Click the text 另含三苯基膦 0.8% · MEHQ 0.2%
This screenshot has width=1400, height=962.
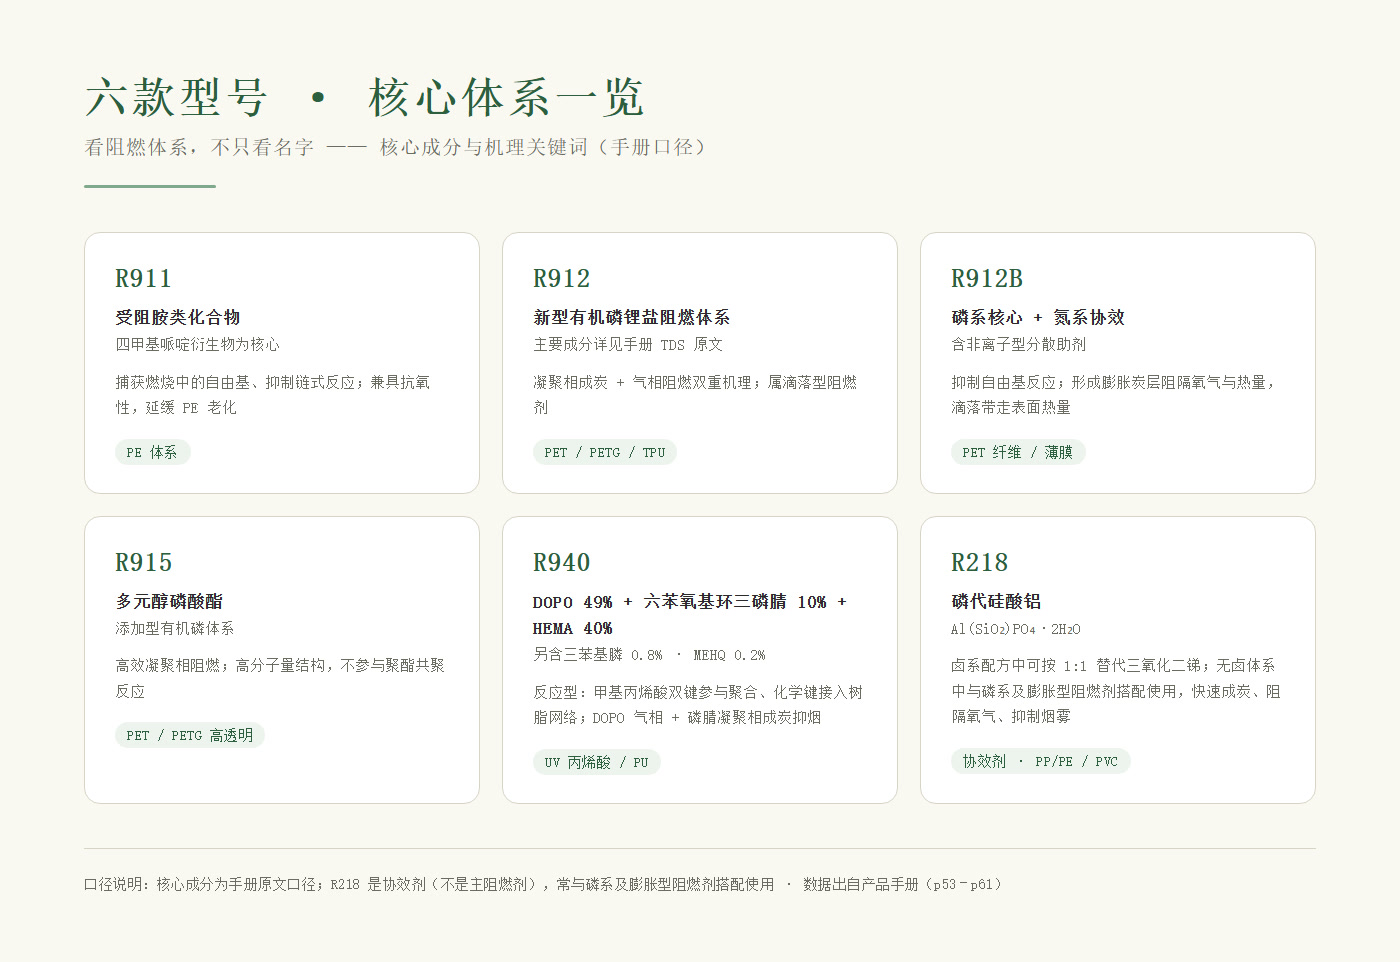[x=649, y=655]
